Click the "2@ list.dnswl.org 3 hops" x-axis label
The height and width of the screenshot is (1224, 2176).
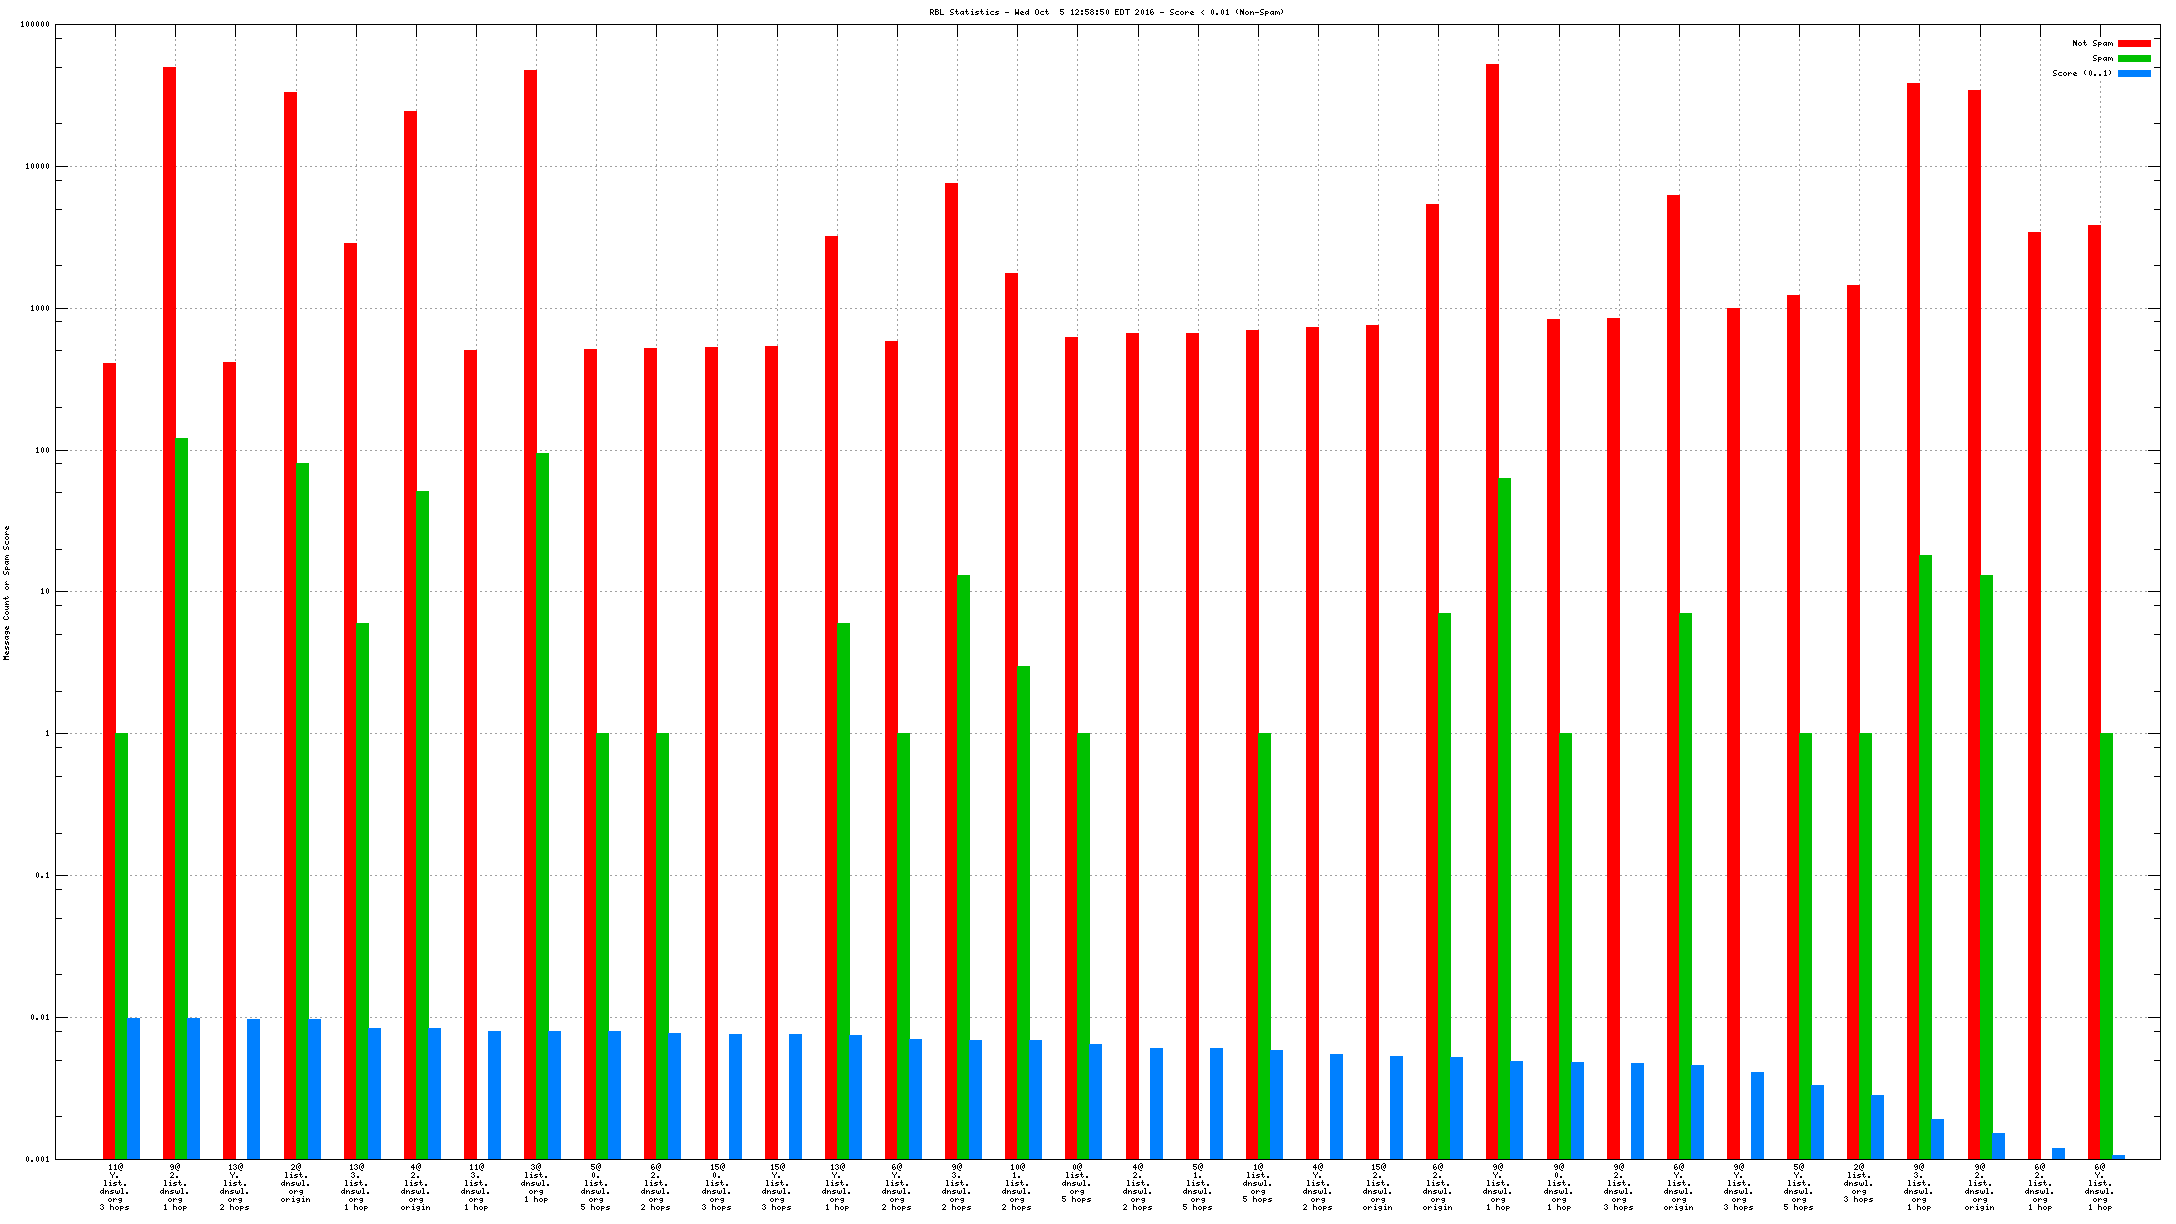coord(1859,1182)
